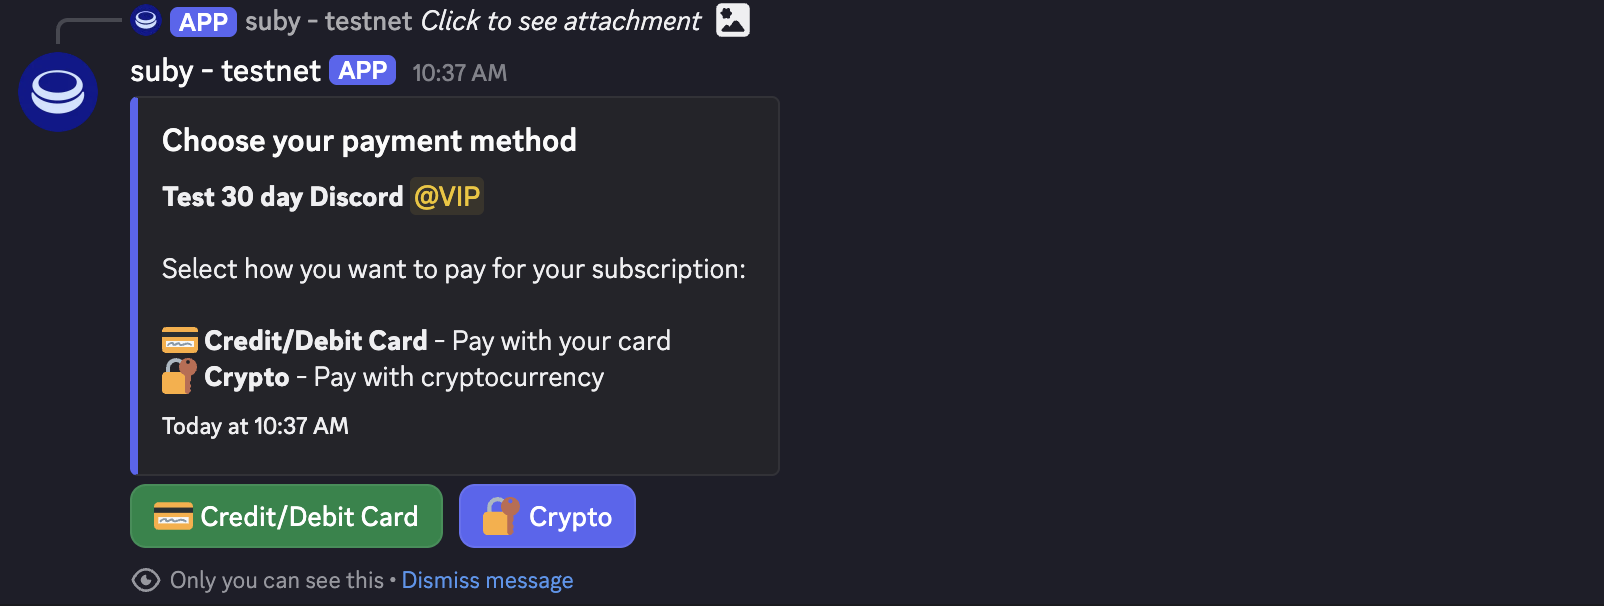This screenshot has width=1604, height=606.
Task: Click the bold 'Test 30 day Discord' text
Action: 282,197
